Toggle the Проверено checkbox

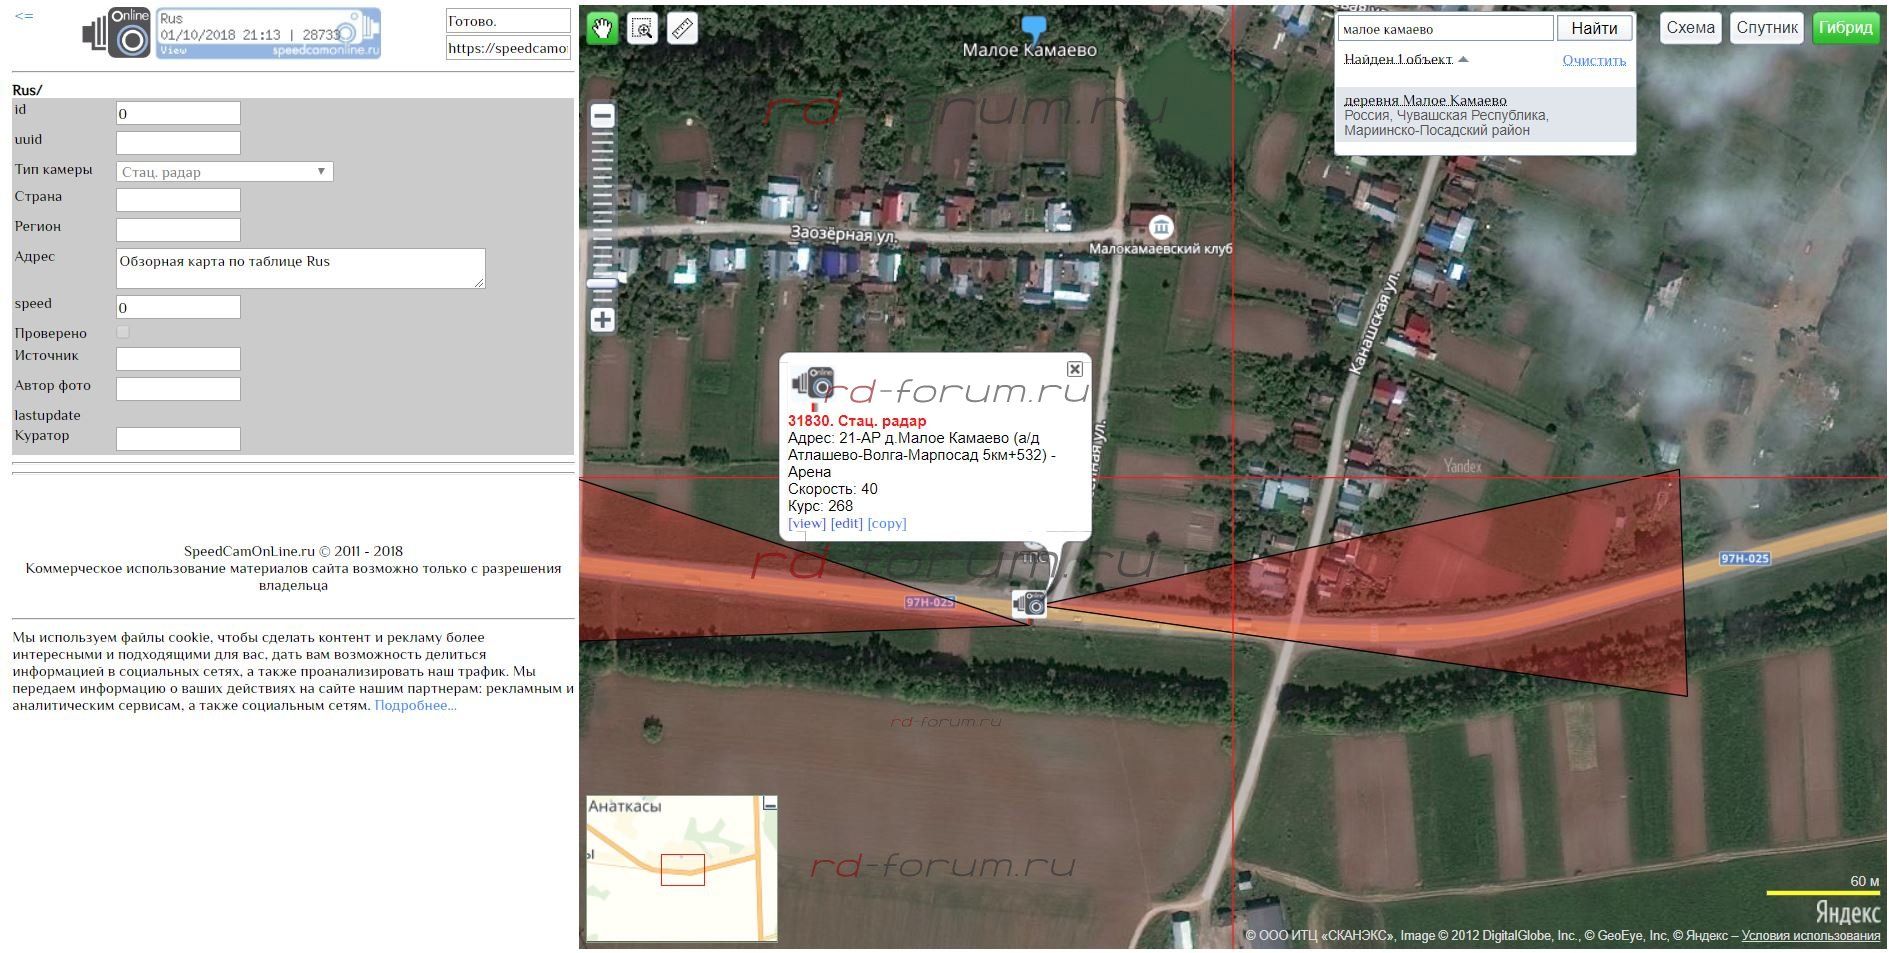[123, 332]
